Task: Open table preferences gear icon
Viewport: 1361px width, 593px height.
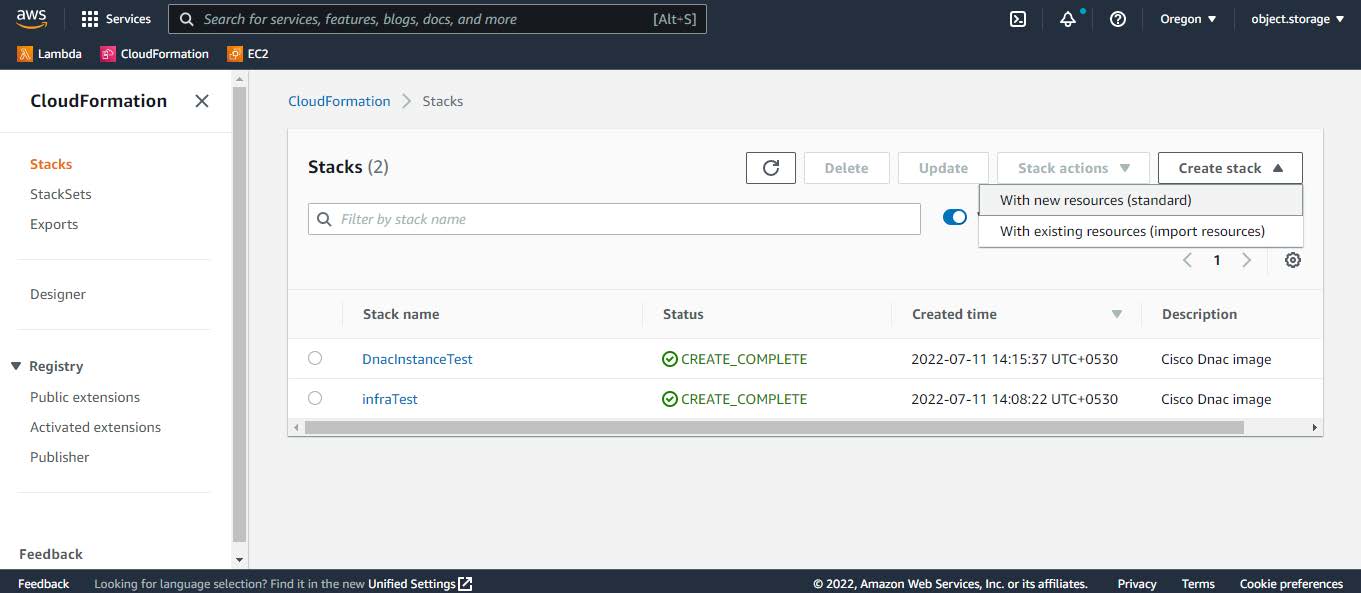Action: click(x=1293, y=260)
